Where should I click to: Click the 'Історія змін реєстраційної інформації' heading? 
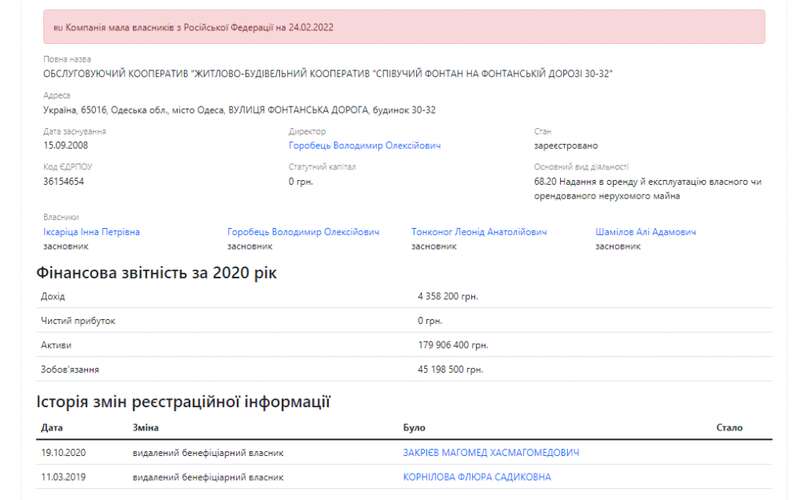coord(183,402)
